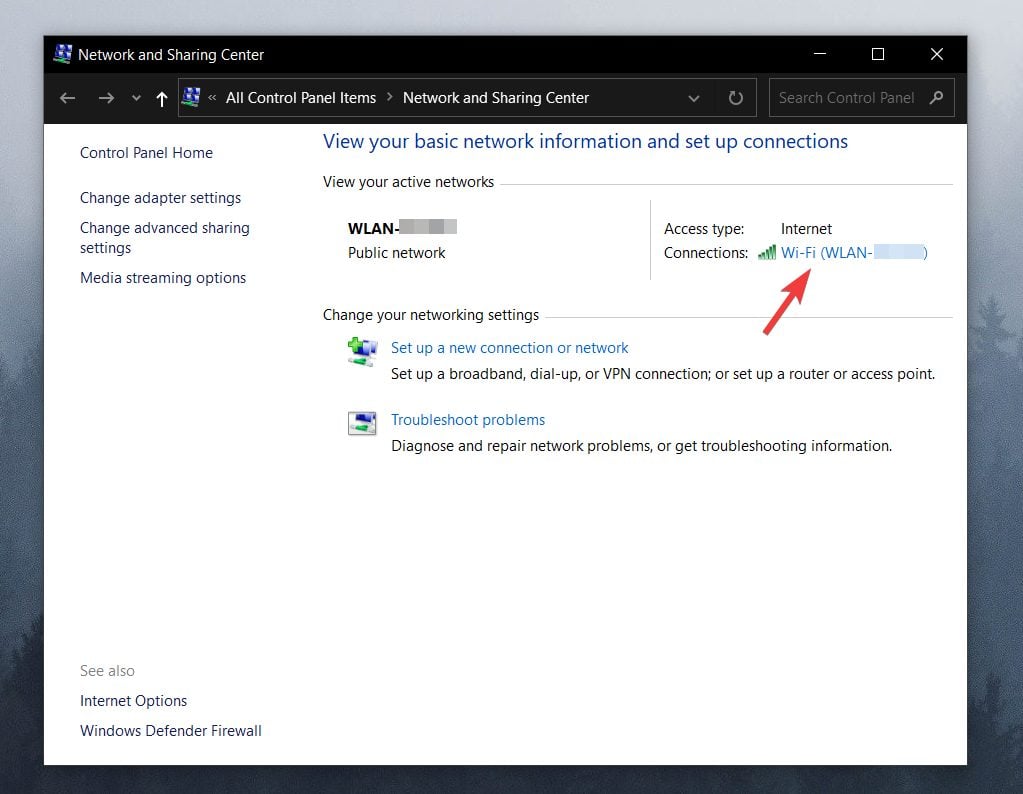Open the Wi-Fi (WLAN) connection link
1023x794 pixels.
pos(854,252)
